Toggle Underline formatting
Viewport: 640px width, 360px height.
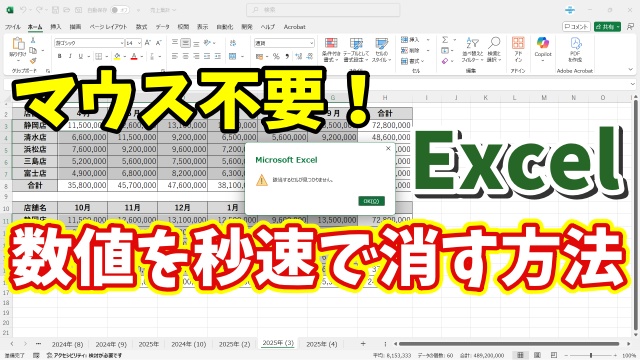[80, 56]
